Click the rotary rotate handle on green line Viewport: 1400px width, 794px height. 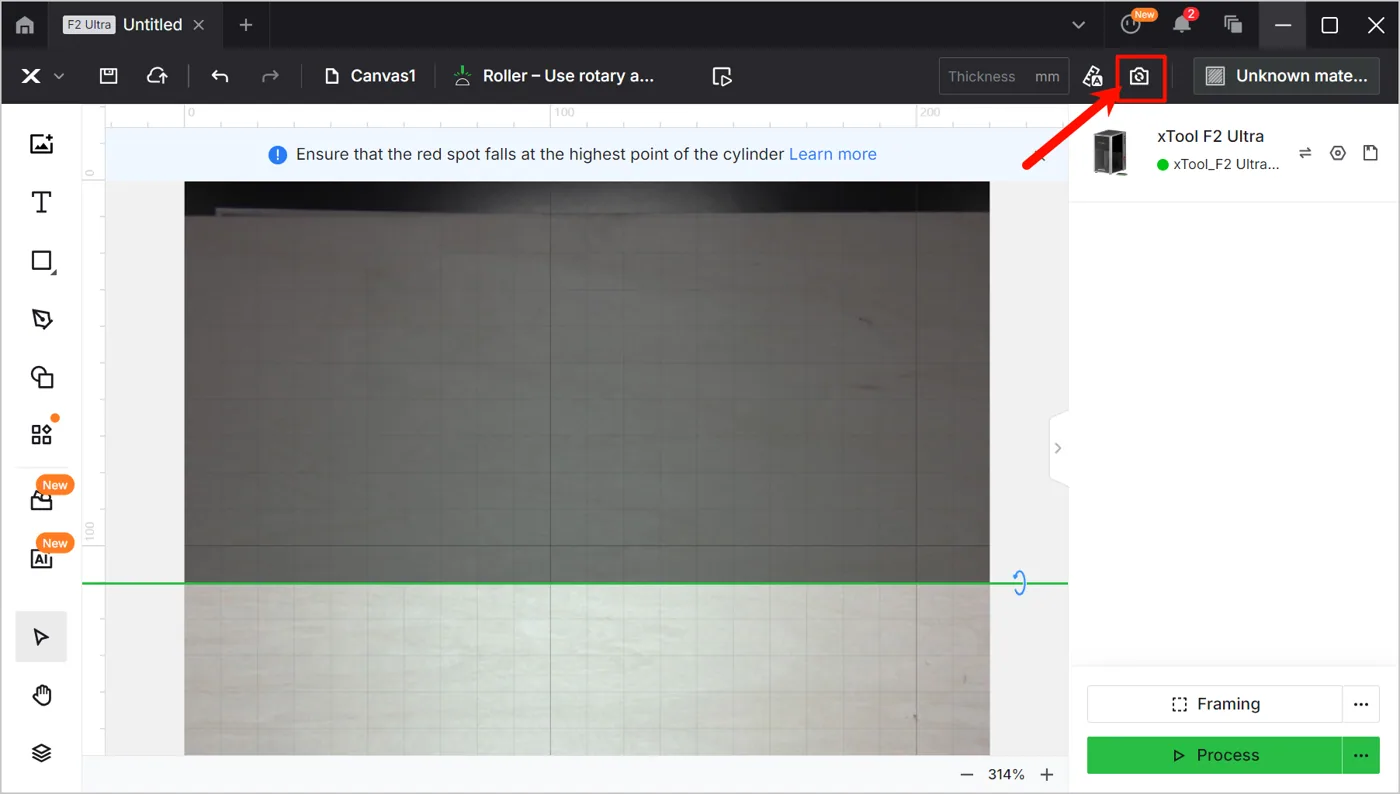(1019, 583)
